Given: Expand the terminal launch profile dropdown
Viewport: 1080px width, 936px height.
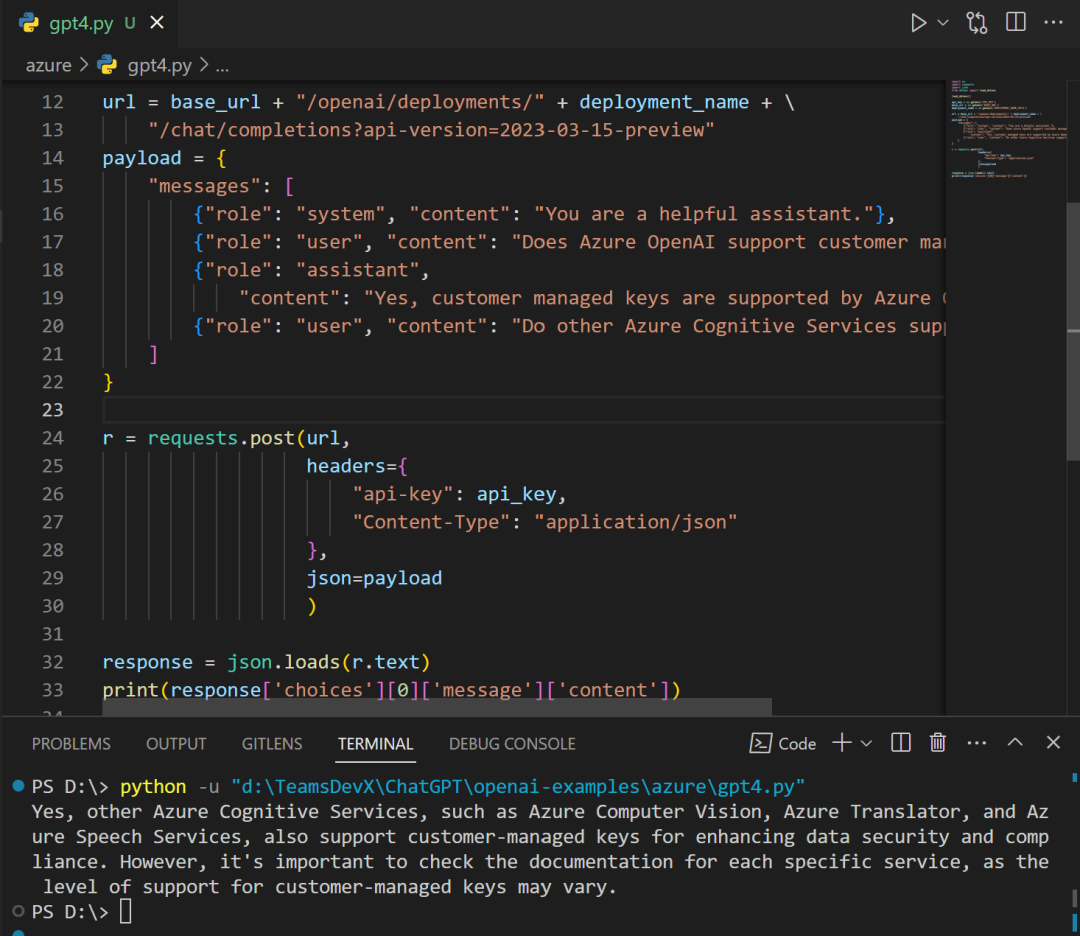Looking at the screenshot, I should click(x=866, y=743).
